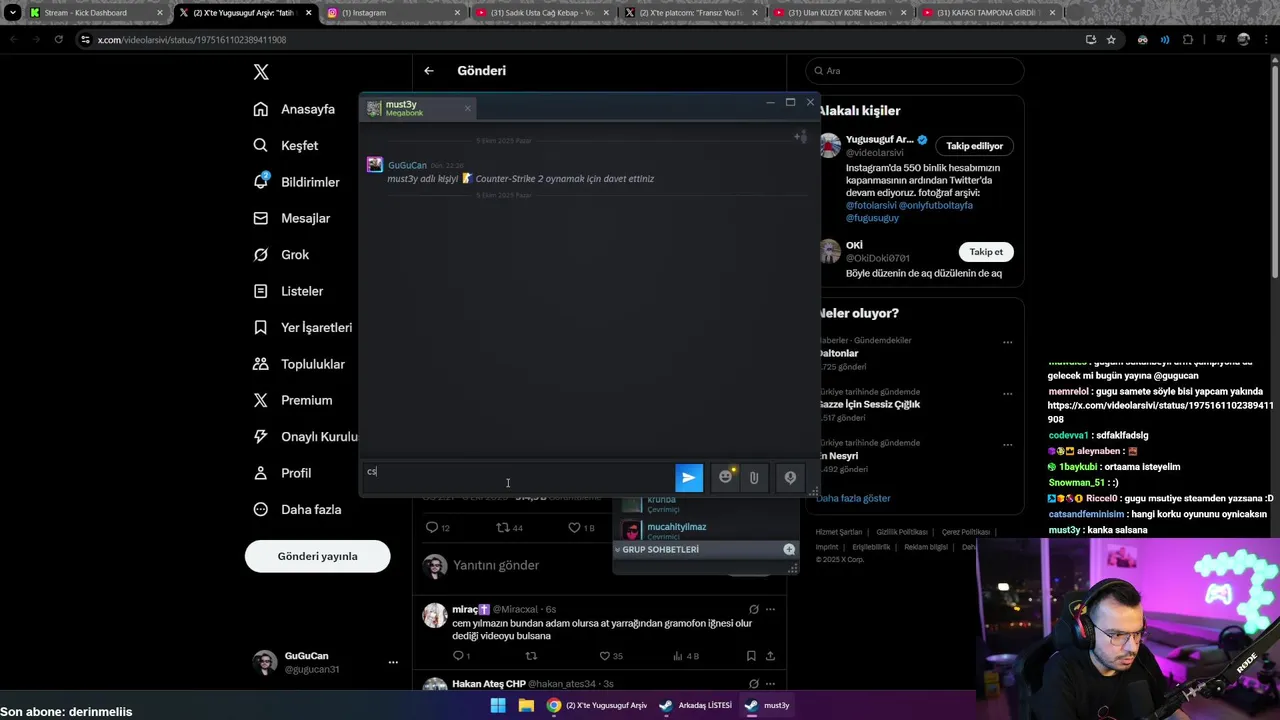
Task: Open emoji picker in Steam chat
Action: point(726,478)
